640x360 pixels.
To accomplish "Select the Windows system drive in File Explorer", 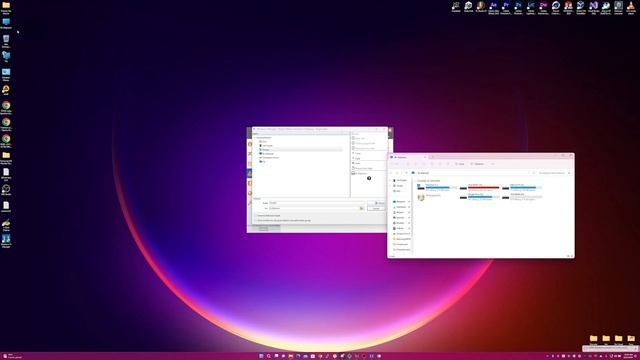I will 437,187.
